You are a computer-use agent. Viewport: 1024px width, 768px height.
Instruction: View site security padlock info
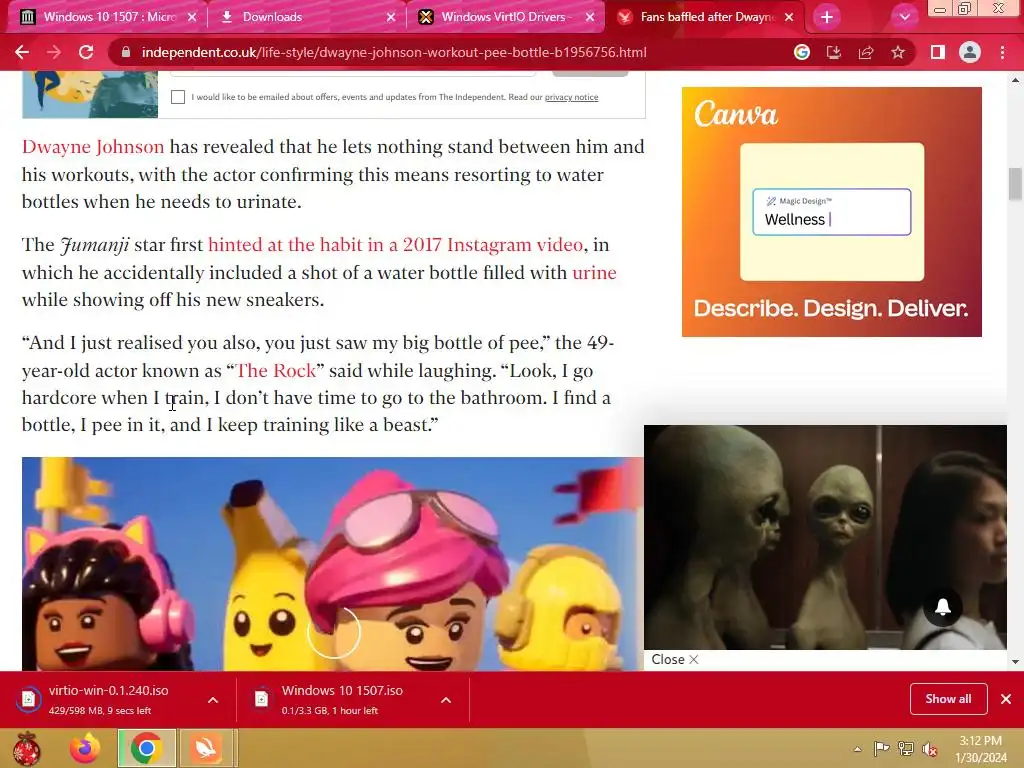coord(125,52)
